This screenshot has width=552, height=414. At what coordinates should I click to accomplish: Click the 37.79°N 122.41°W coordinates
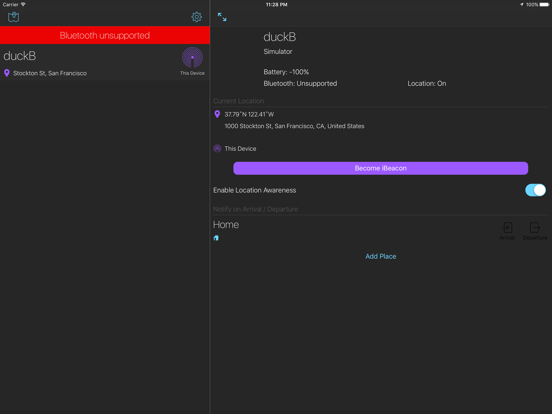(249, 114)
